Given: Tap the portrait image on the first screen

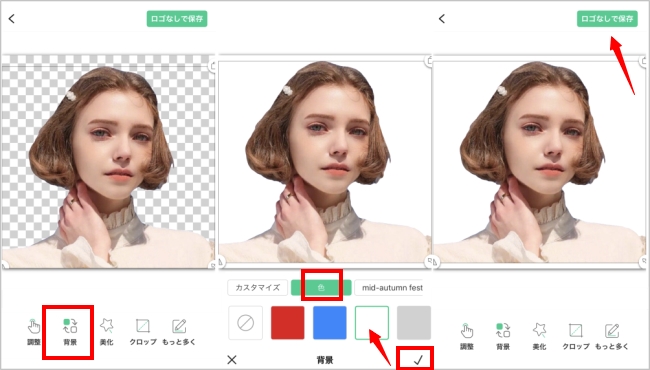Looking at the screenshot, I should pos(108,162).
